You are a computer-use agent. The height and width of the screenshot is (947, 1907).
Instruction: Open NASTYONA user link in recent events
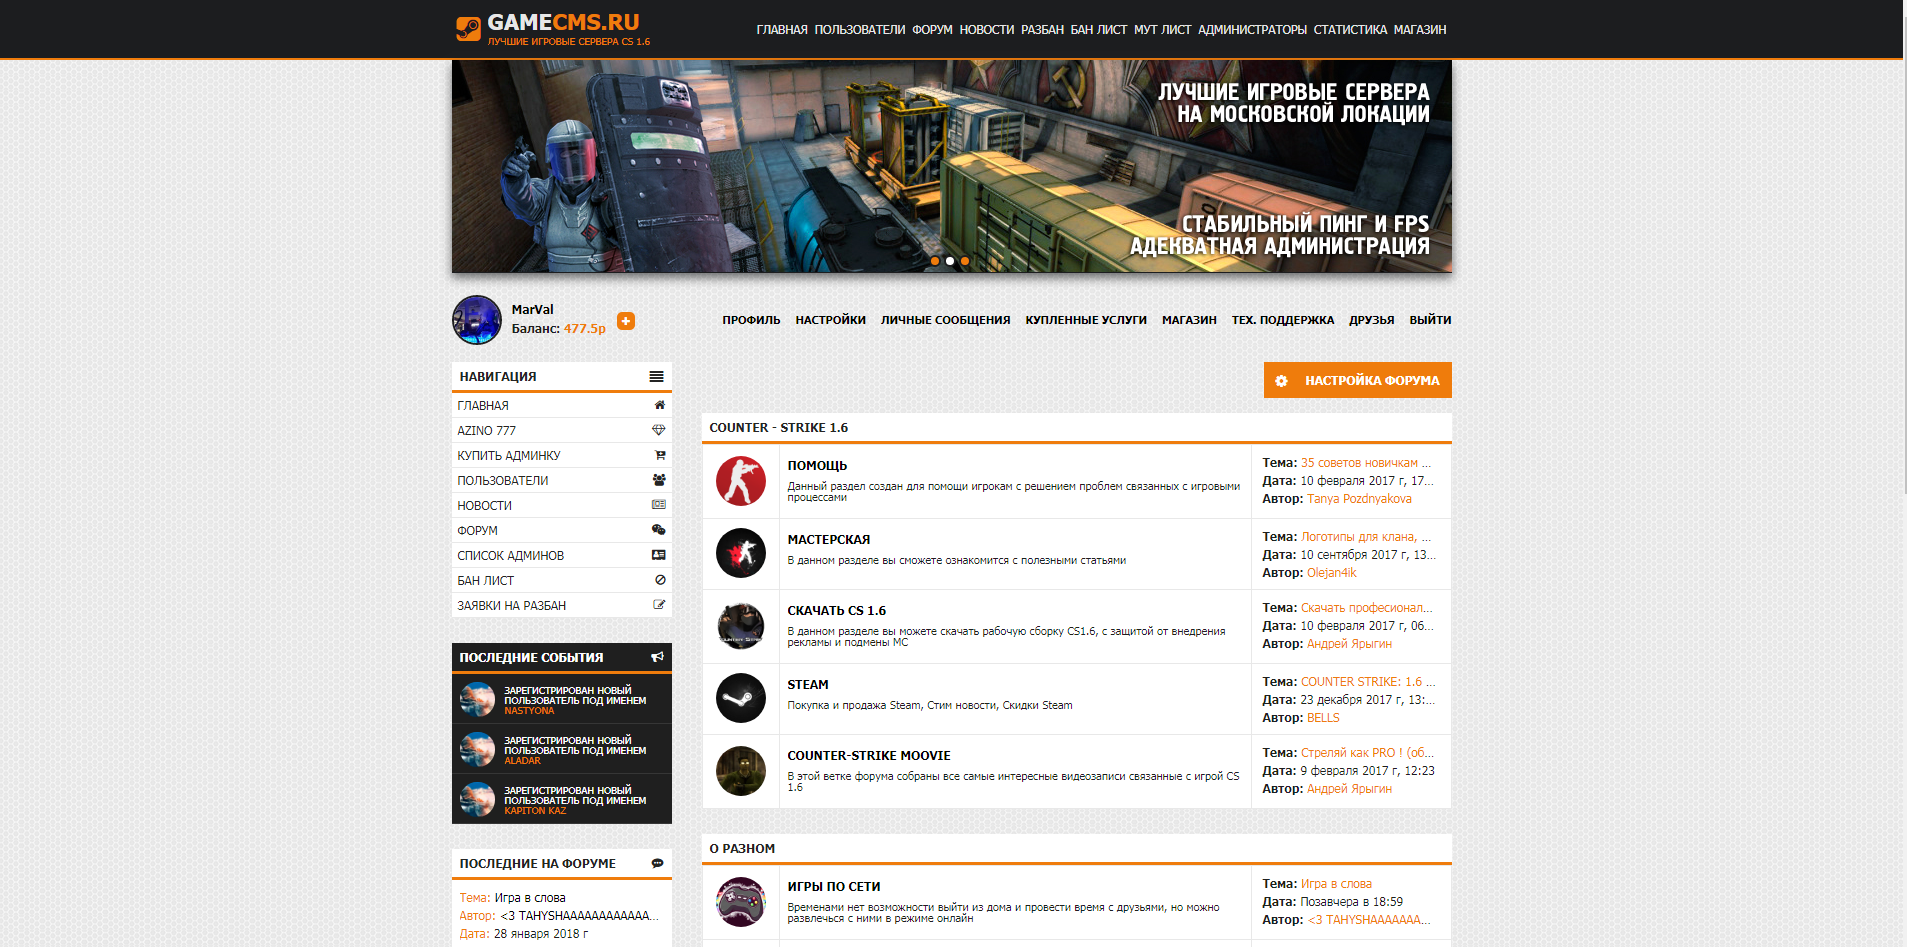pyautogui.click(x=529, y=711)
